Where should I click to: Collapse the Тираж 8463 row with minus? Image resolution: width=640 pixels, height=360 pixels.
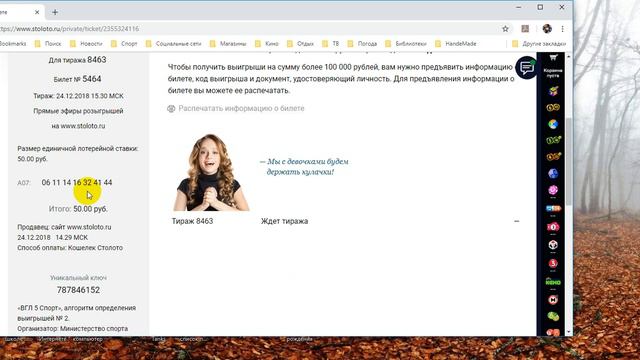coord(516,221)
